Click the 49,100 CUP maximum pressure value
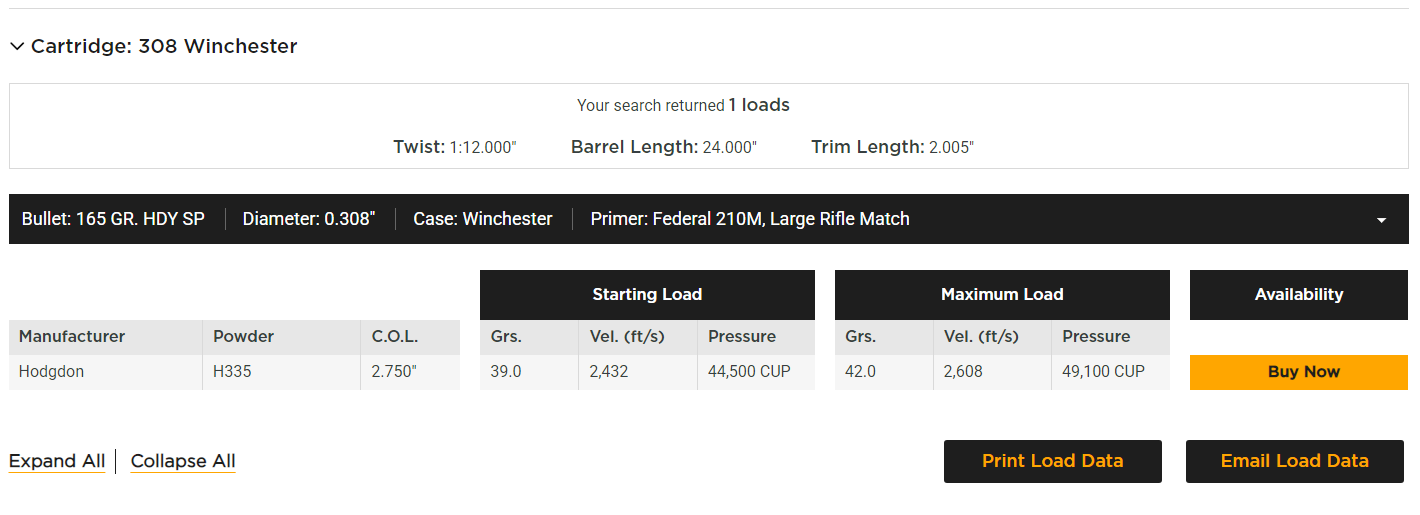 pyautogui.click(x=1103, y=372)
